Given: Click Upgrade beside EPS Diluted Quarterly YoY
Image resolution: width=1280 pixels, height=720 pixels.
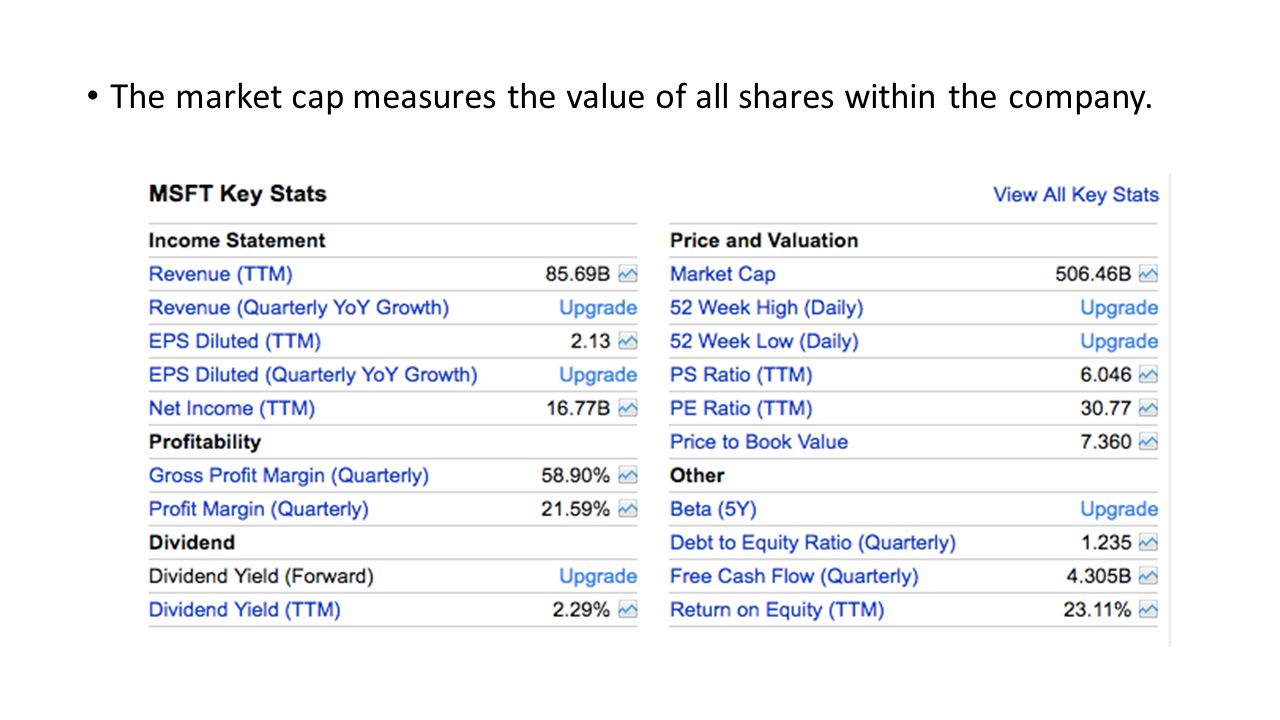Looking at the screenshot, I should (x=598, y=375).
